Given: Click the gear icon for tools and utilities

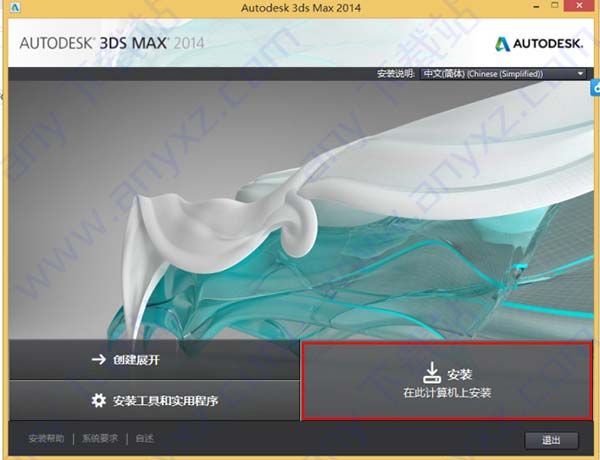Looking at the screenshot, I should pyautogui.click(x=99, y=400).
